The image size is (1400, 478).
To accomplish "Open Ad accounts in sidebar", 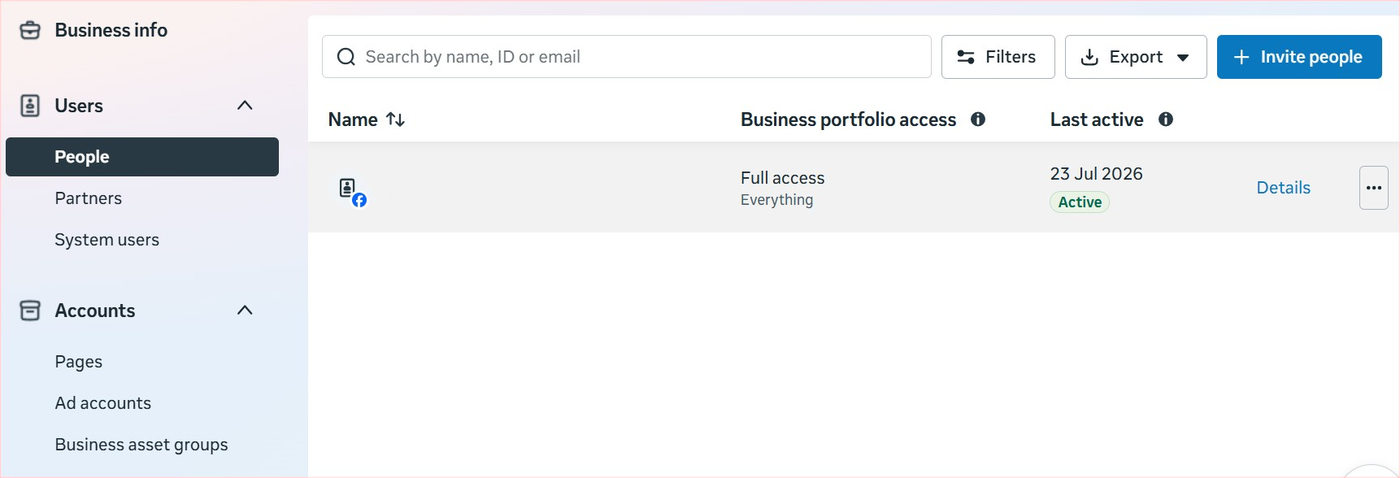I will 103,403.
